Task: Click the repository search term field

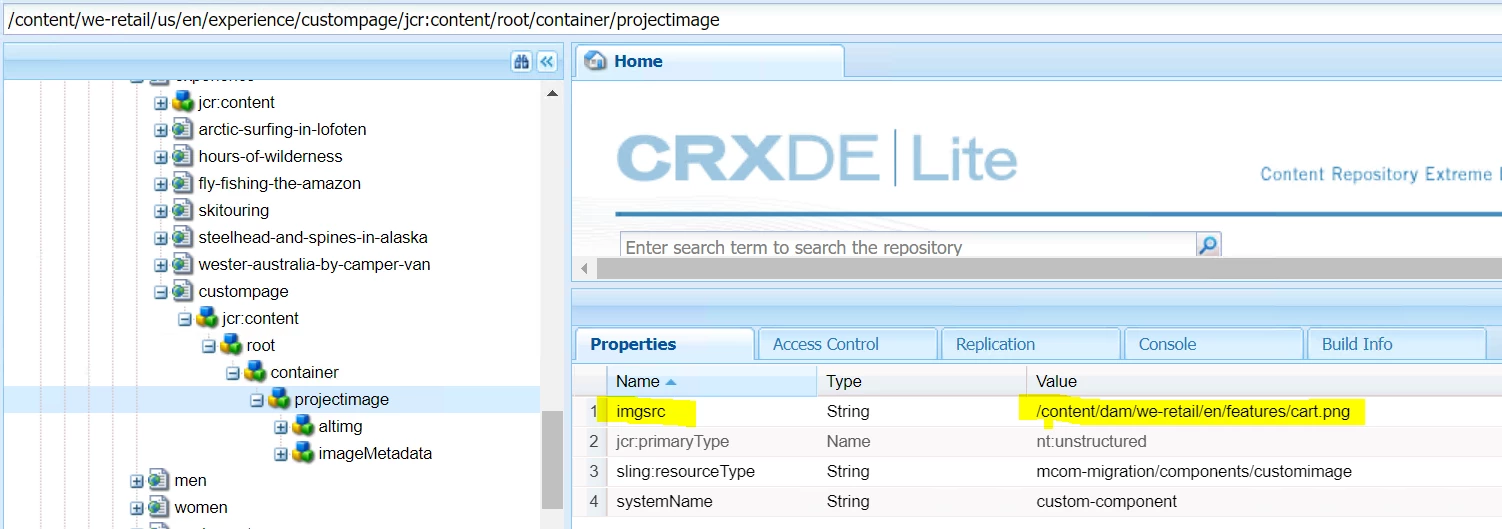Action: (908, 246)
